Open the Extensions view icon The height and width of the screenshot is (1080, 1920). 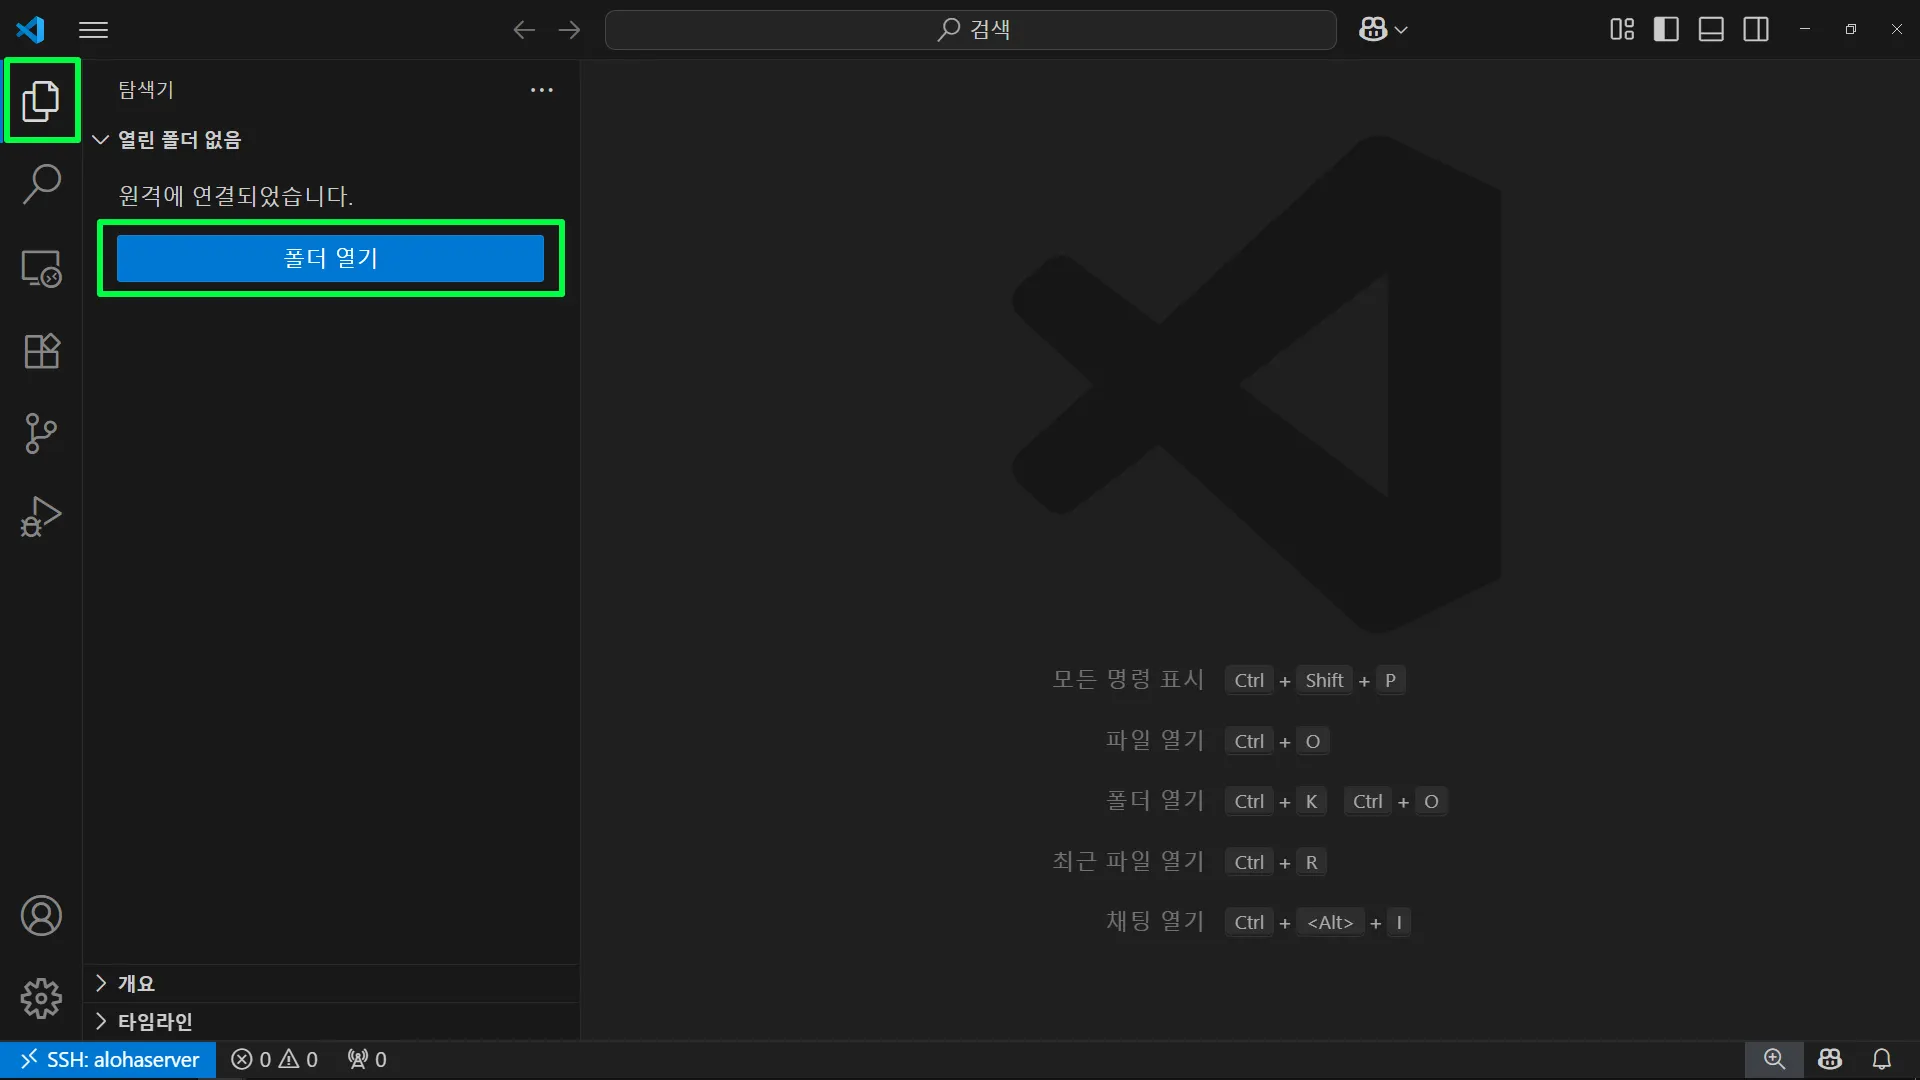click(41, 351)
